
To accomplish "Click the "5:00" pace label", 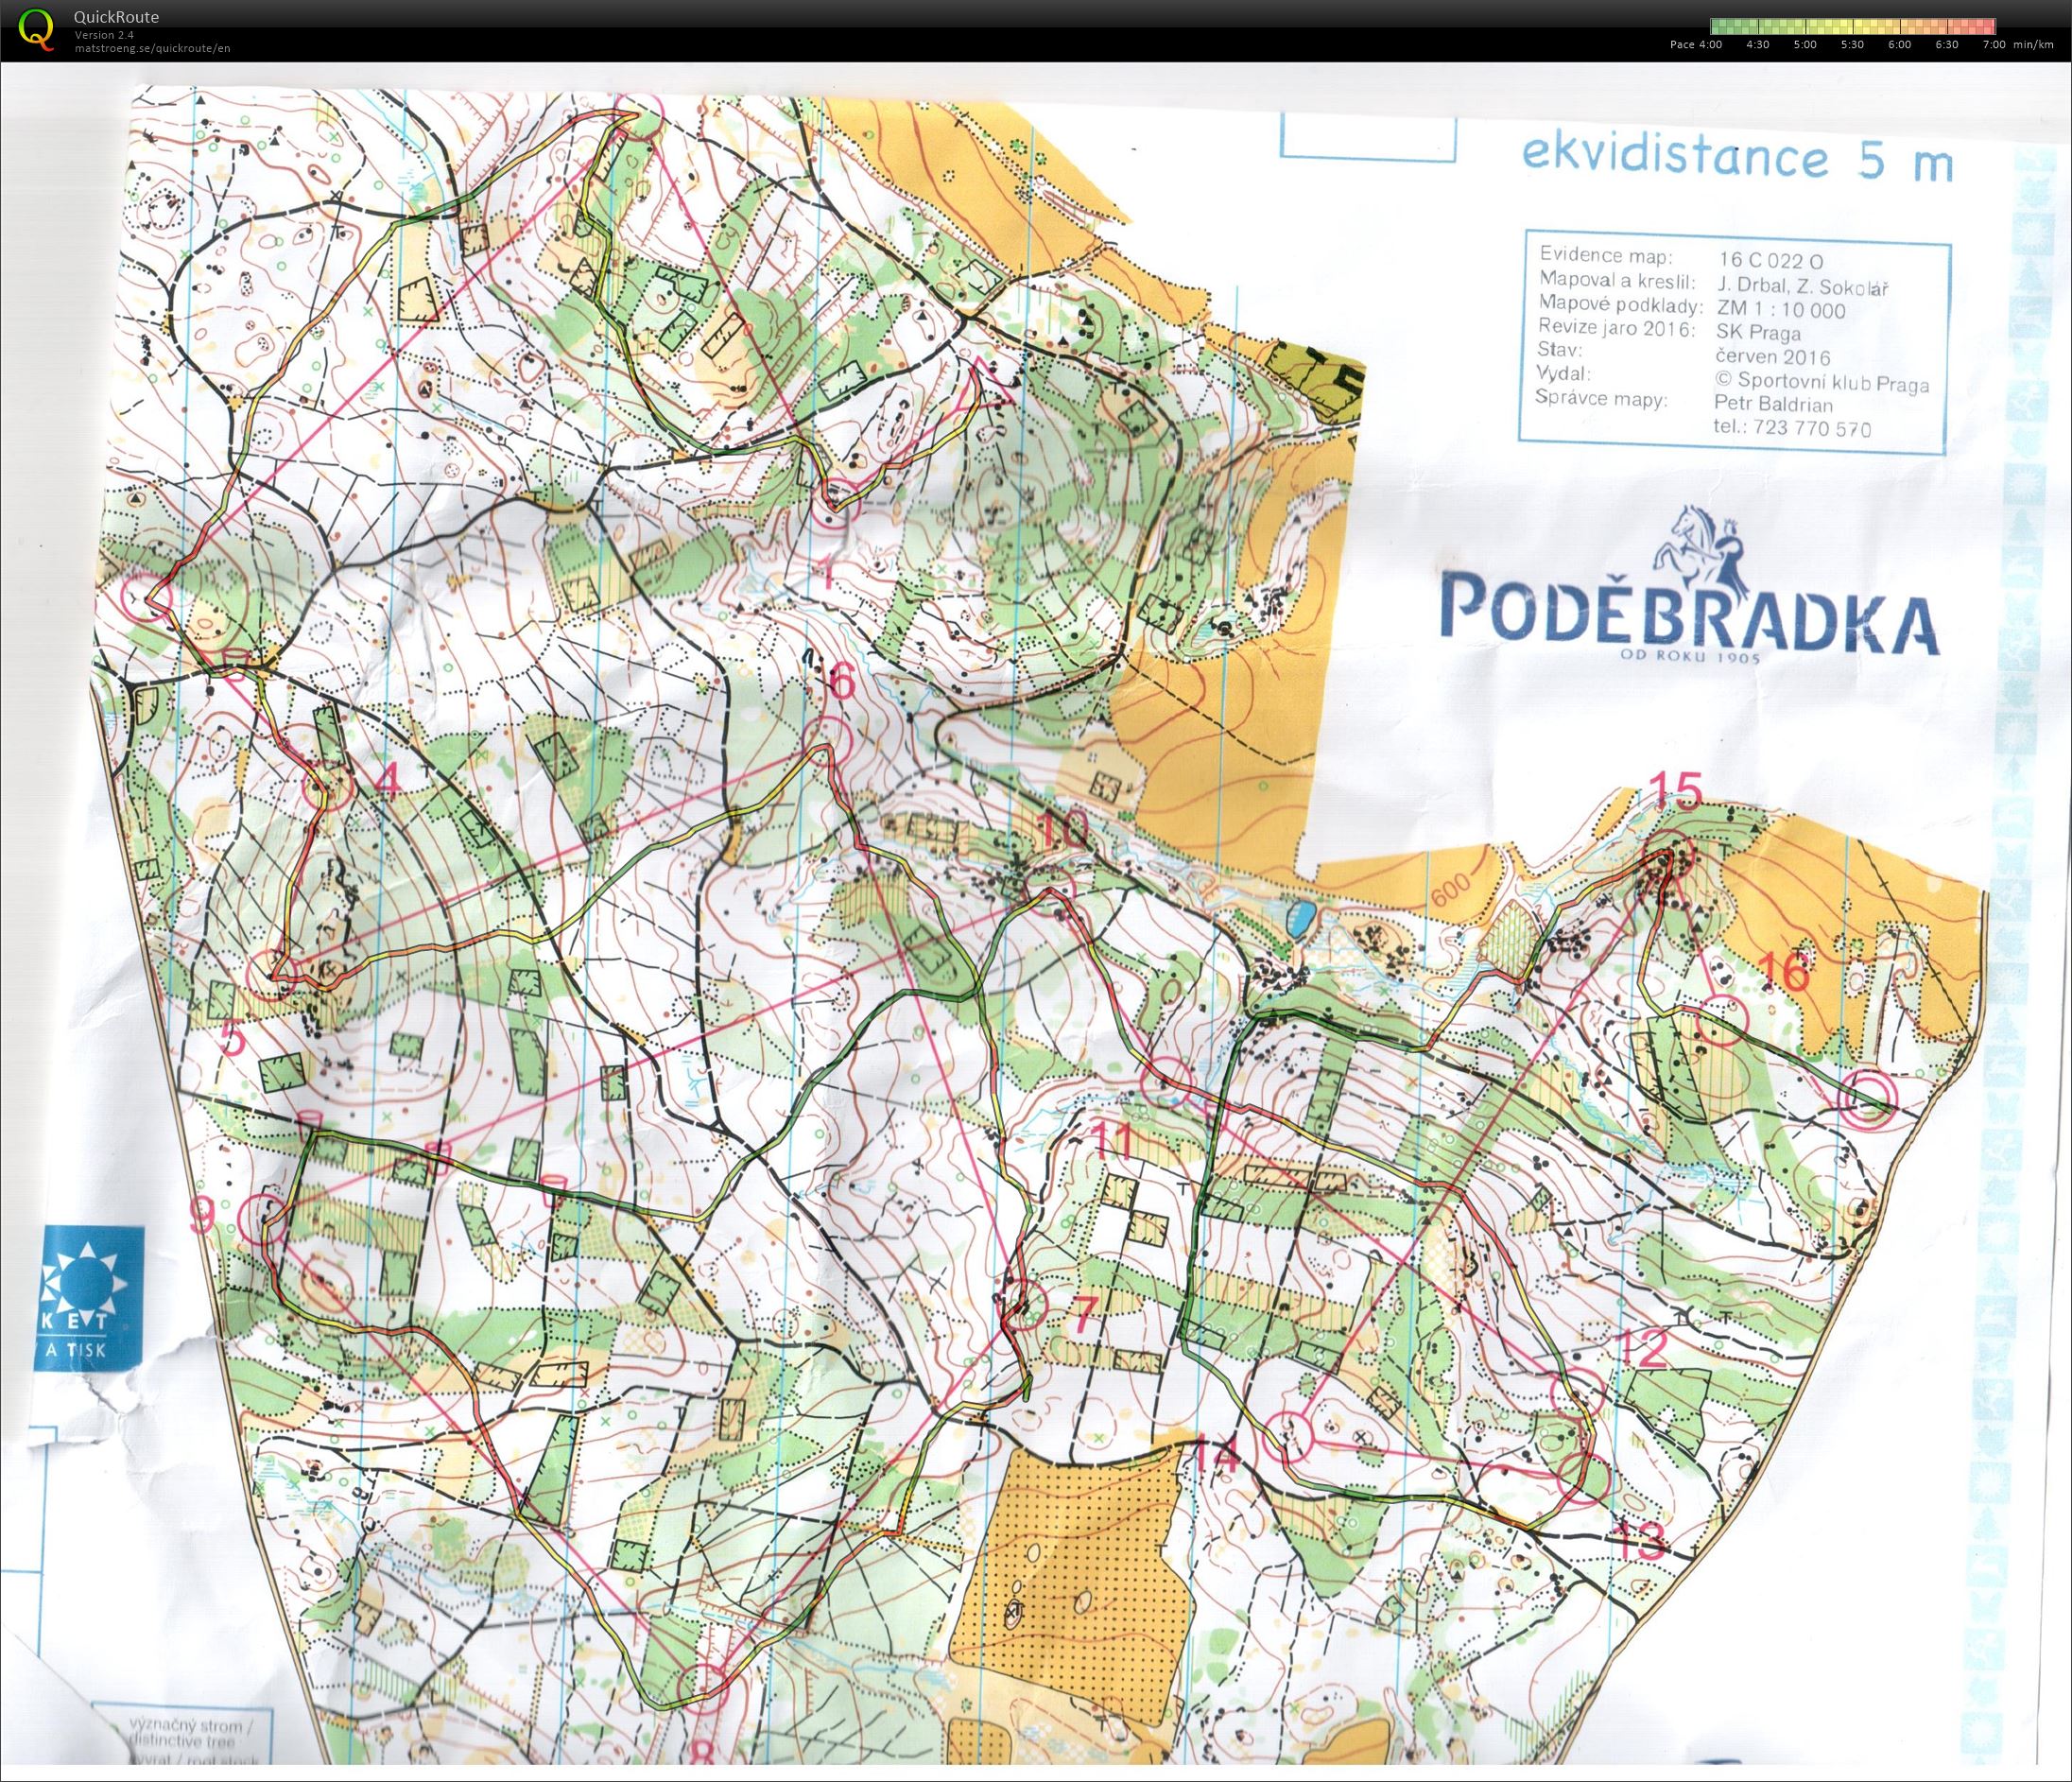I will tap(1805, 45).
